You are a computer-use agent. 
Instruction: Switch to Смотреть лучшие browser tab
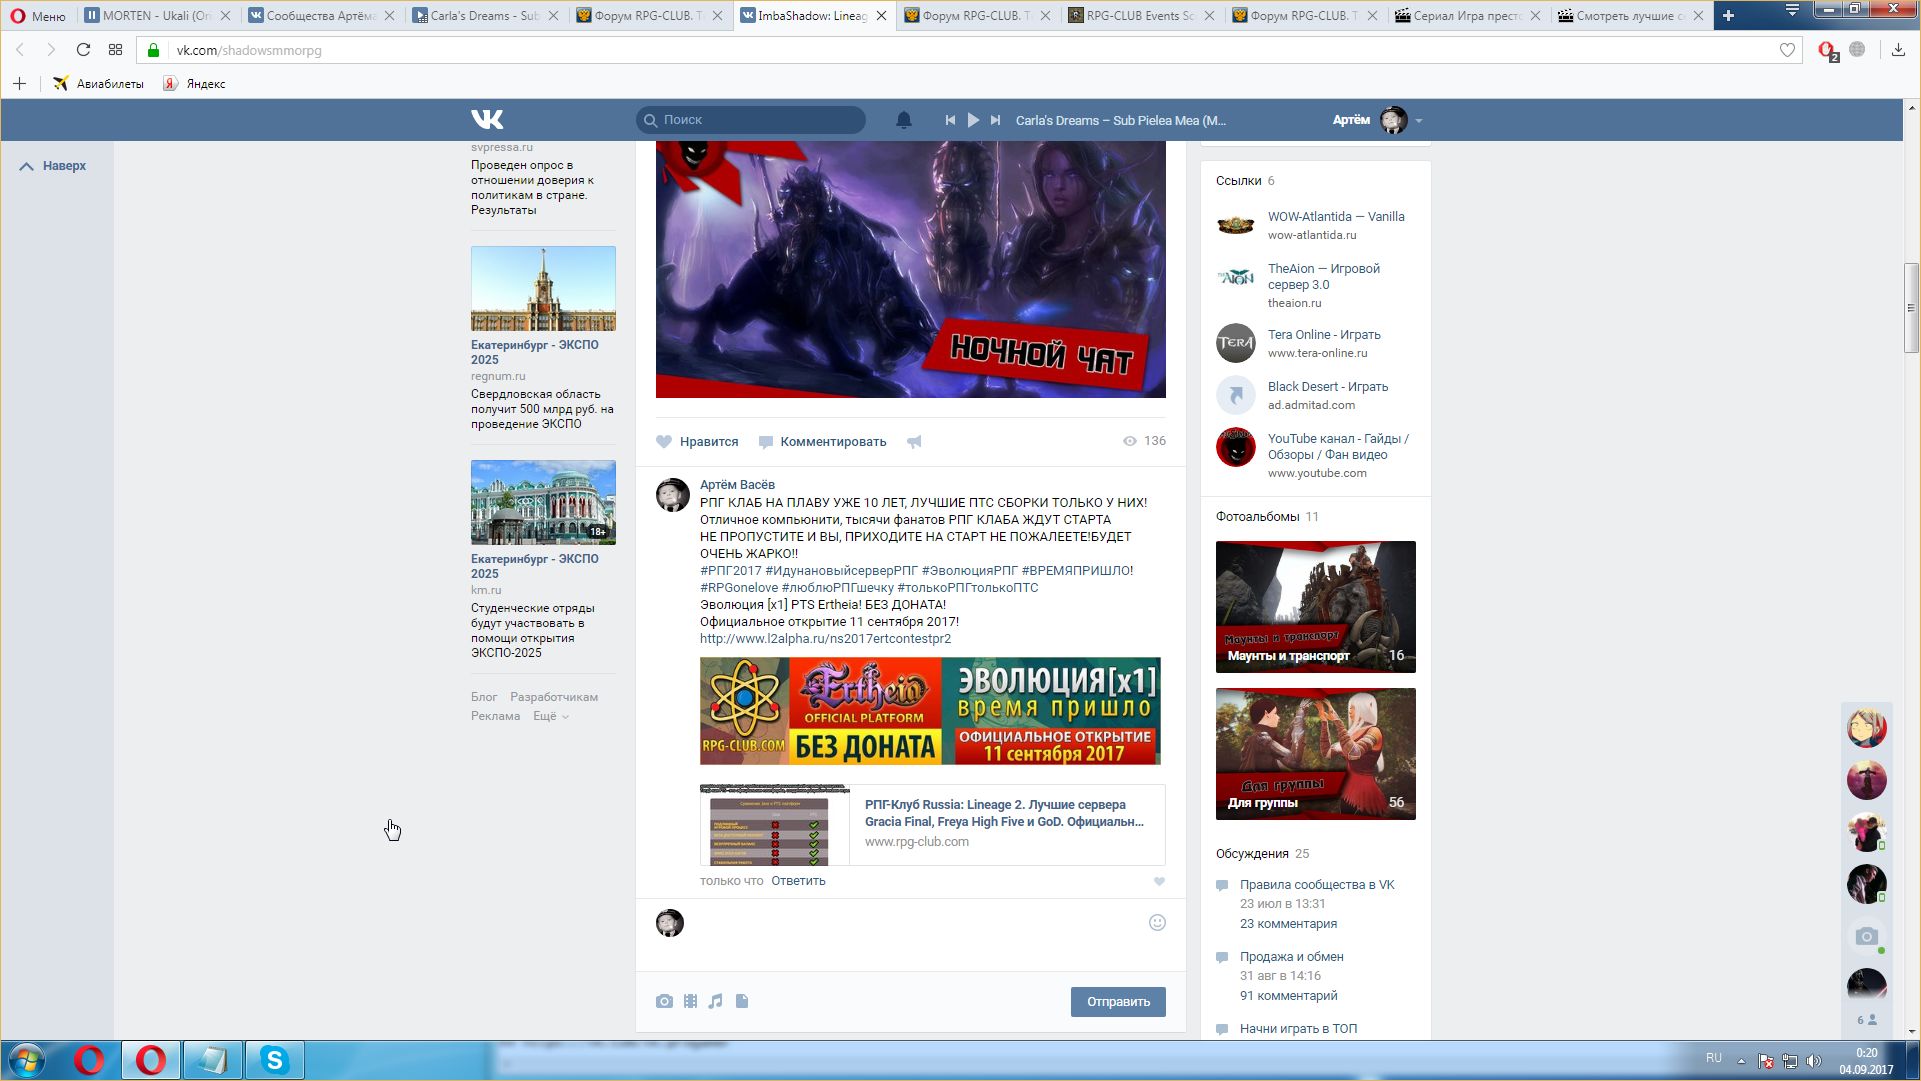[x=1632, y=16]
